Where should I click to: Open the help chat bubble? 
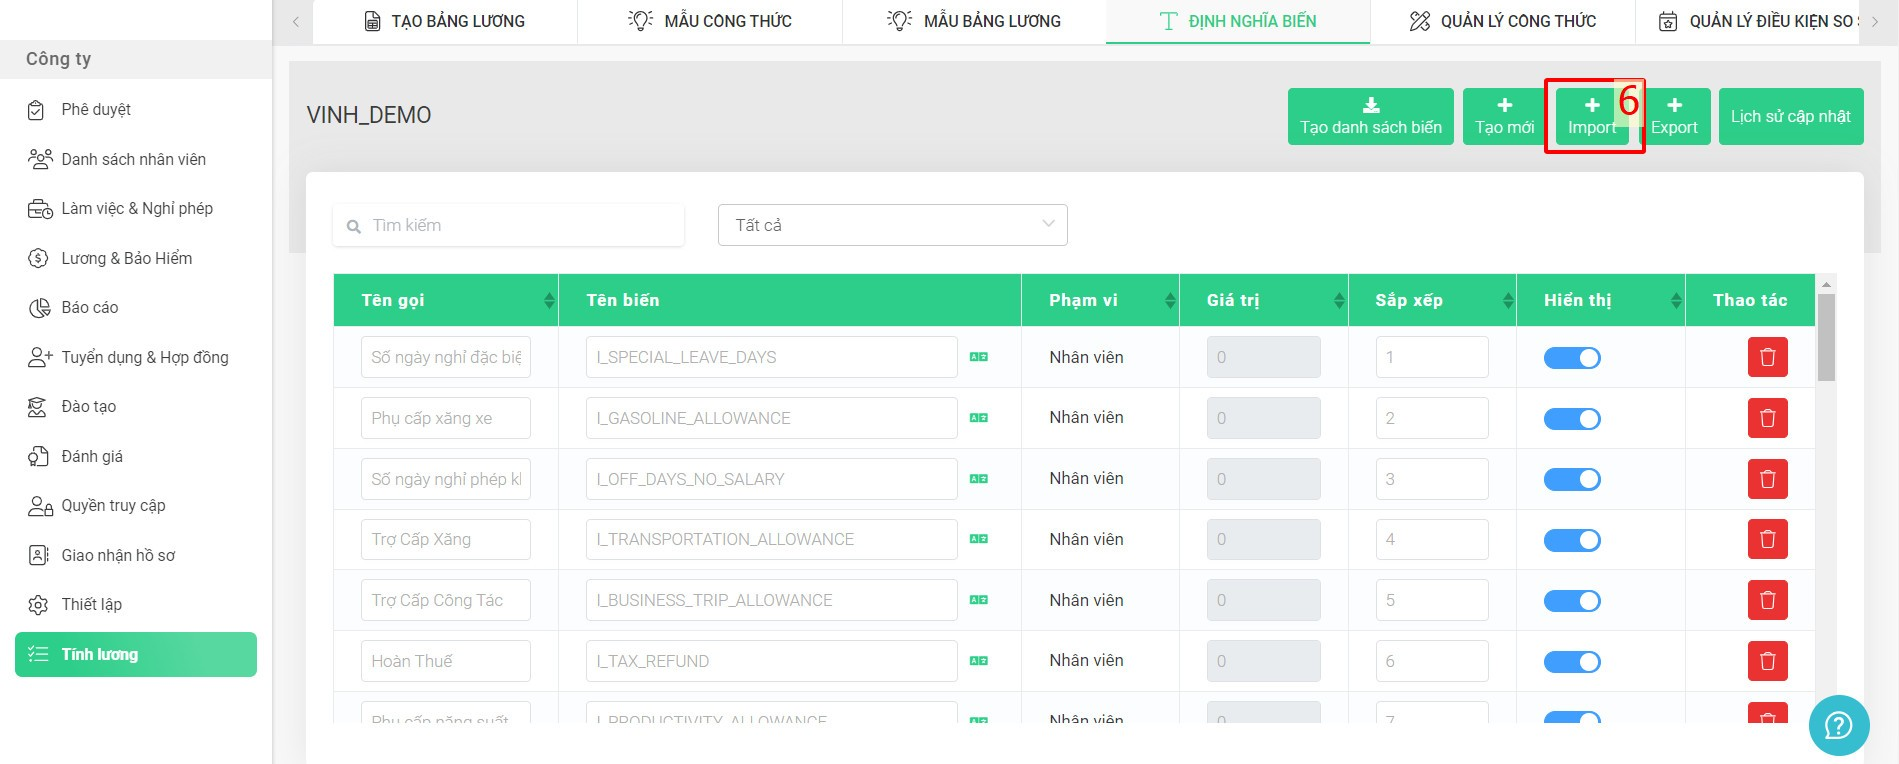point(1839,725)
